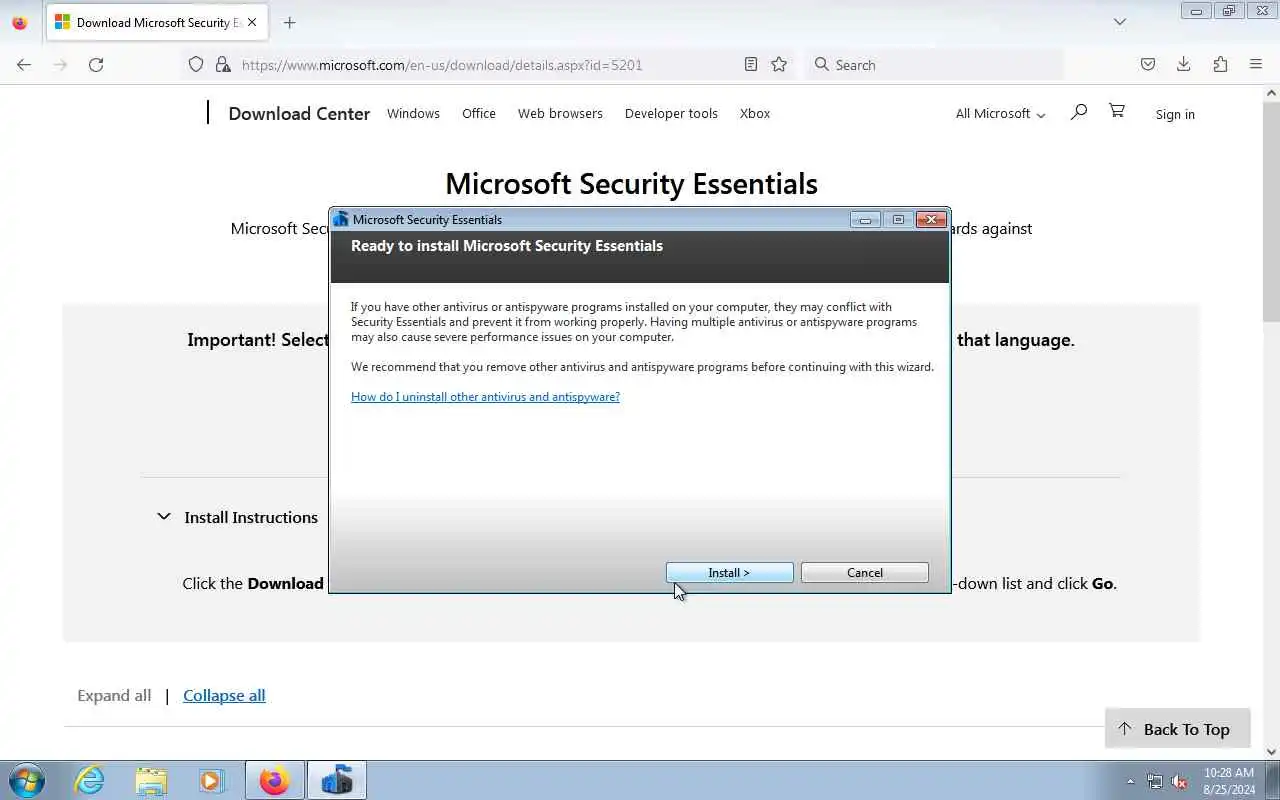Open Windows Explorer folder in taskbar
This screenshot has width=1280, height=800.
pyautogui.click(x=151, y=780)
